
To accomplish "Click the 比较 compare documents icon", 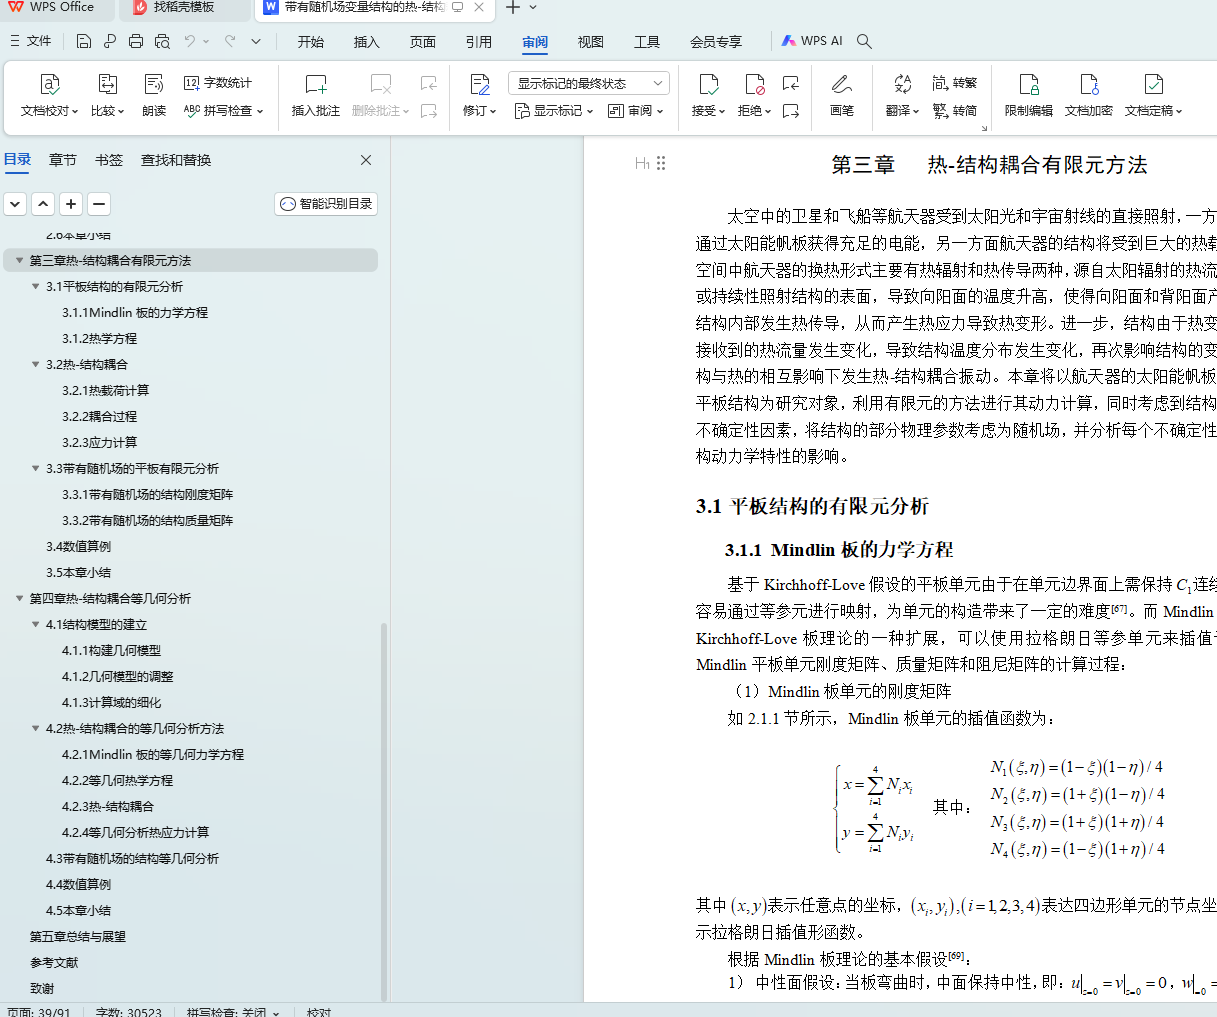I will point(107,84).
